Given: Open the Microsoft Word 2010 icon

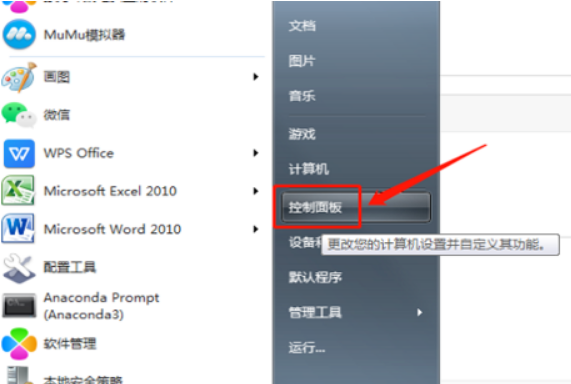Looking at the screenshot, I should (x=18, y=228).
